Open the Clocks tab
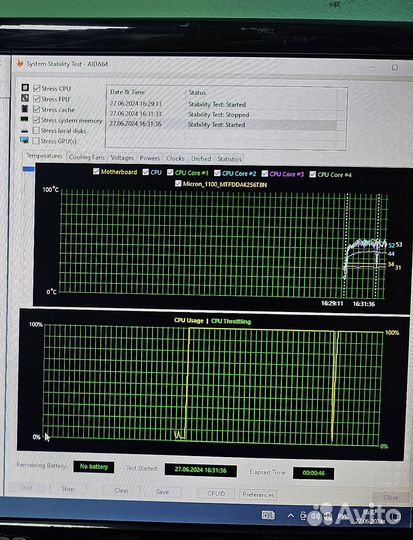Screen dimensions: 413x540 pos(175,158)
